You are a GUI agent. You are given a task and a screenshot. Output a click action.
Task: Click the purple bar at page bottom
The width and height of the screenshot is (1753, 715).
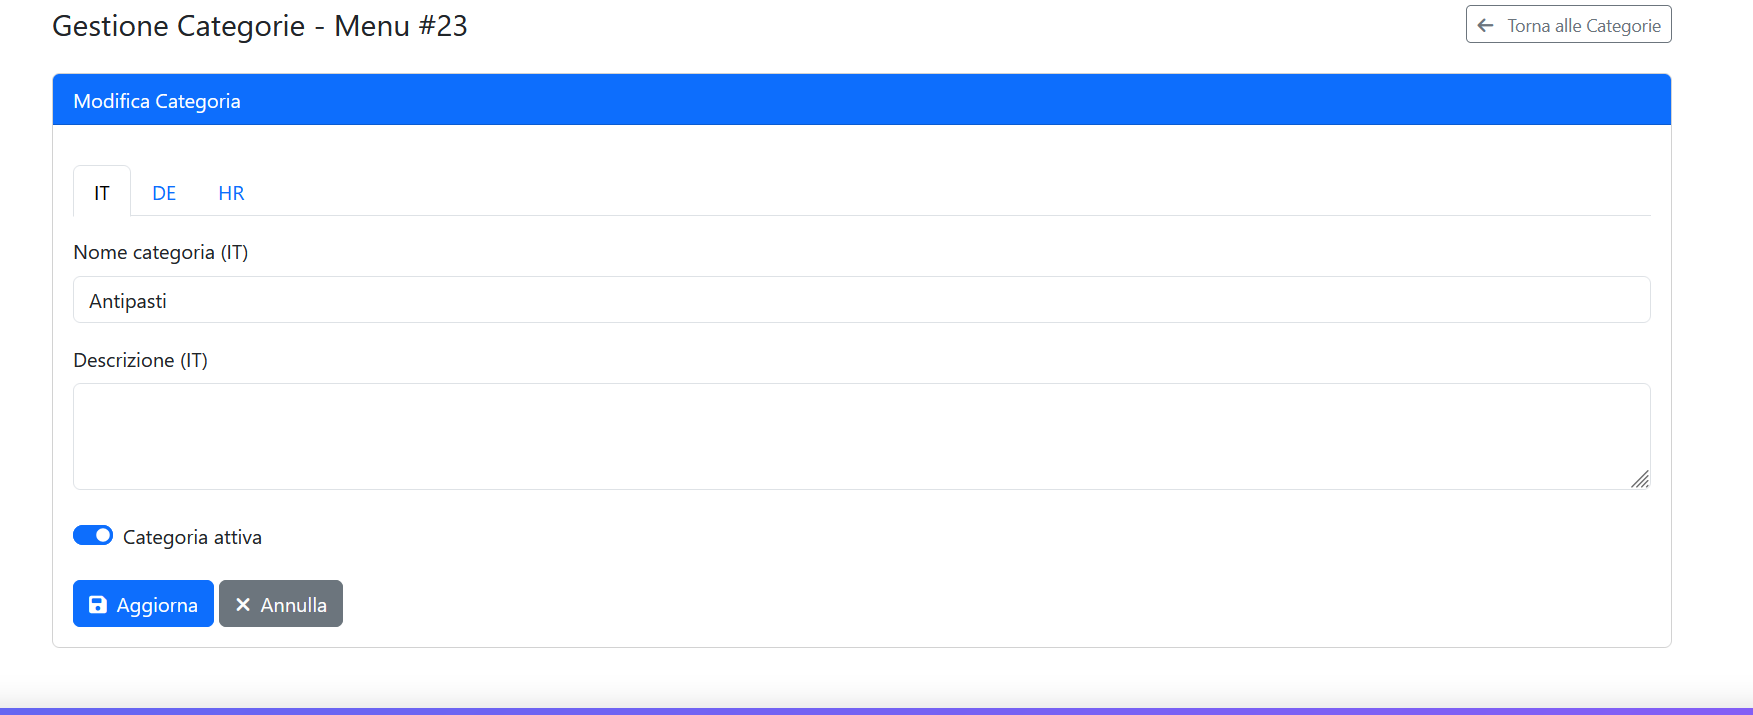tap(876, 711)
